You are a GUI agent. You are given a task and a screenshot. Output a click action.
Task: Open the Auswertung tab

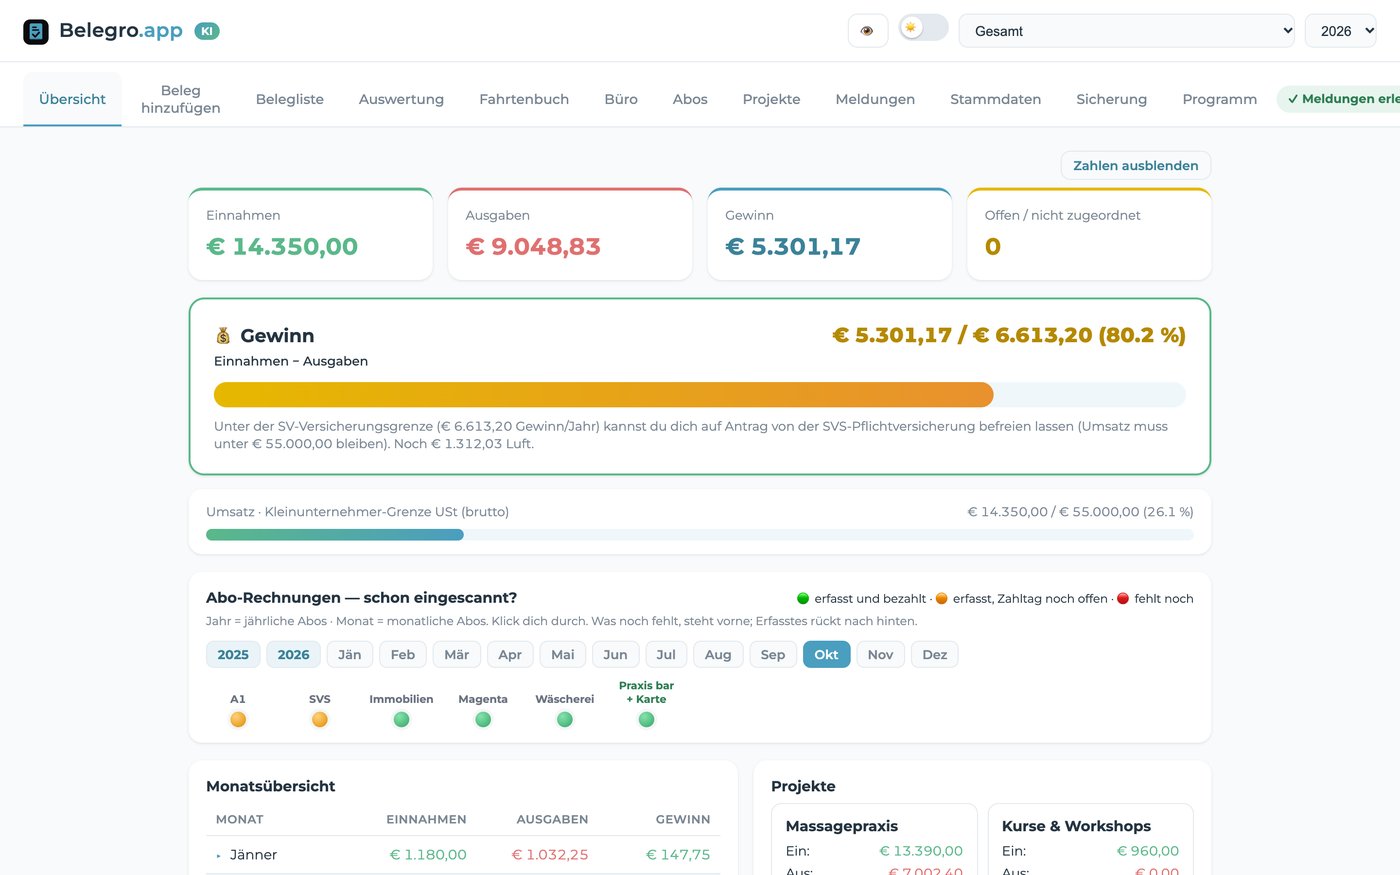click(x=401, y=99)
